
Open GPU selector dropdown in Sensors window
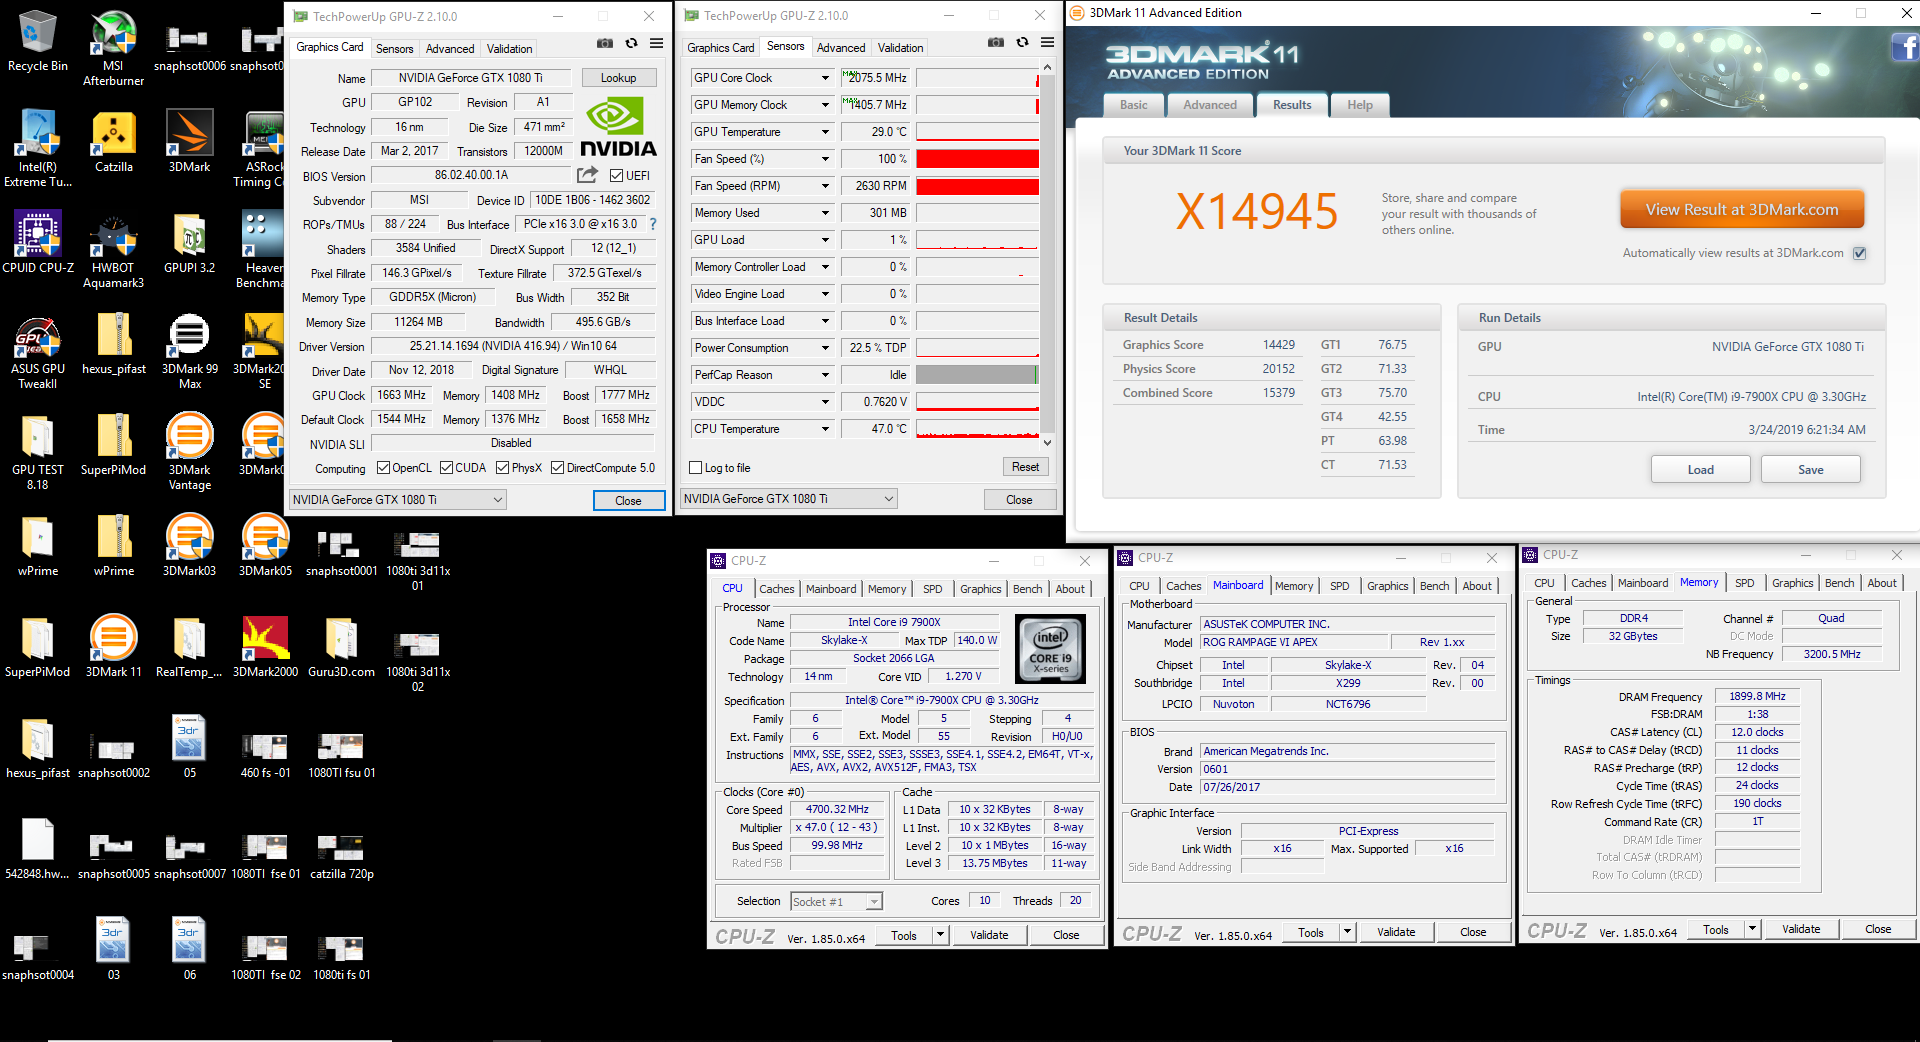coord(789,499)
